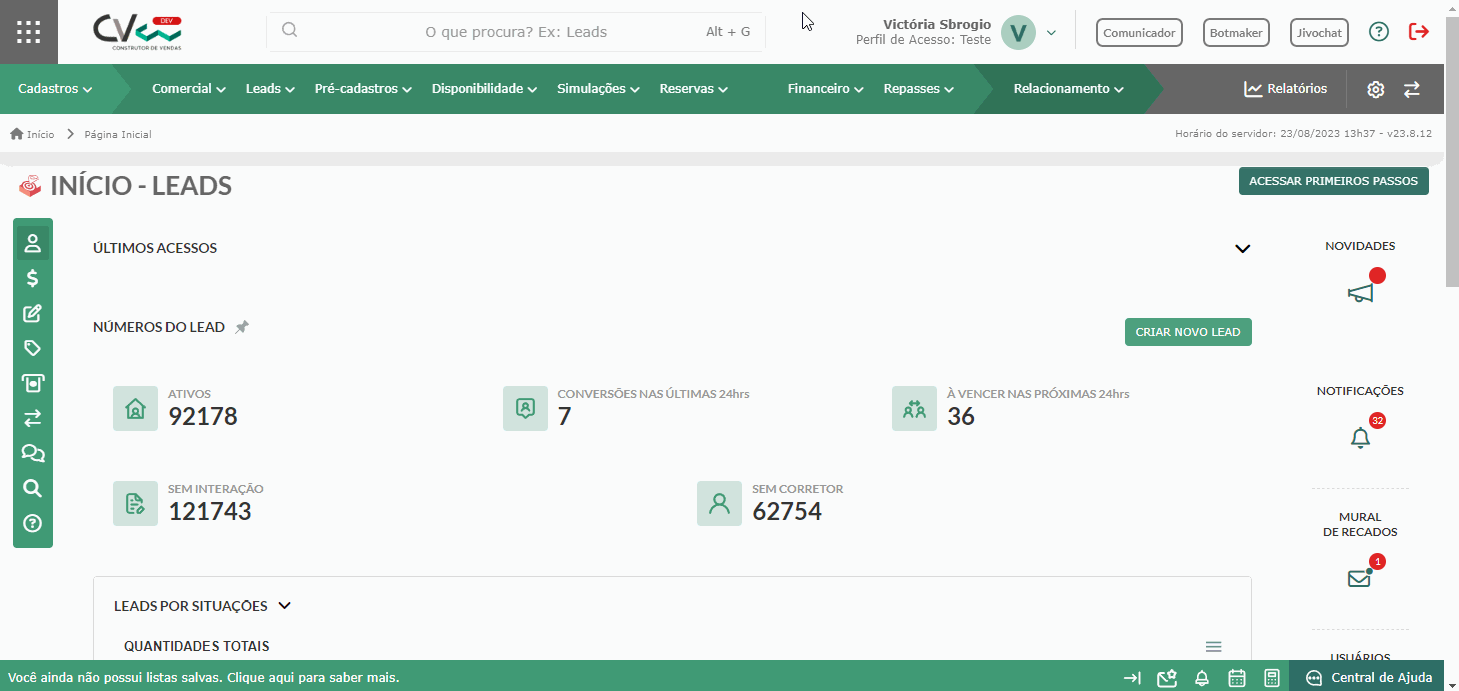Select the chat bubbles icon in left sidebar

pos(33,453)
